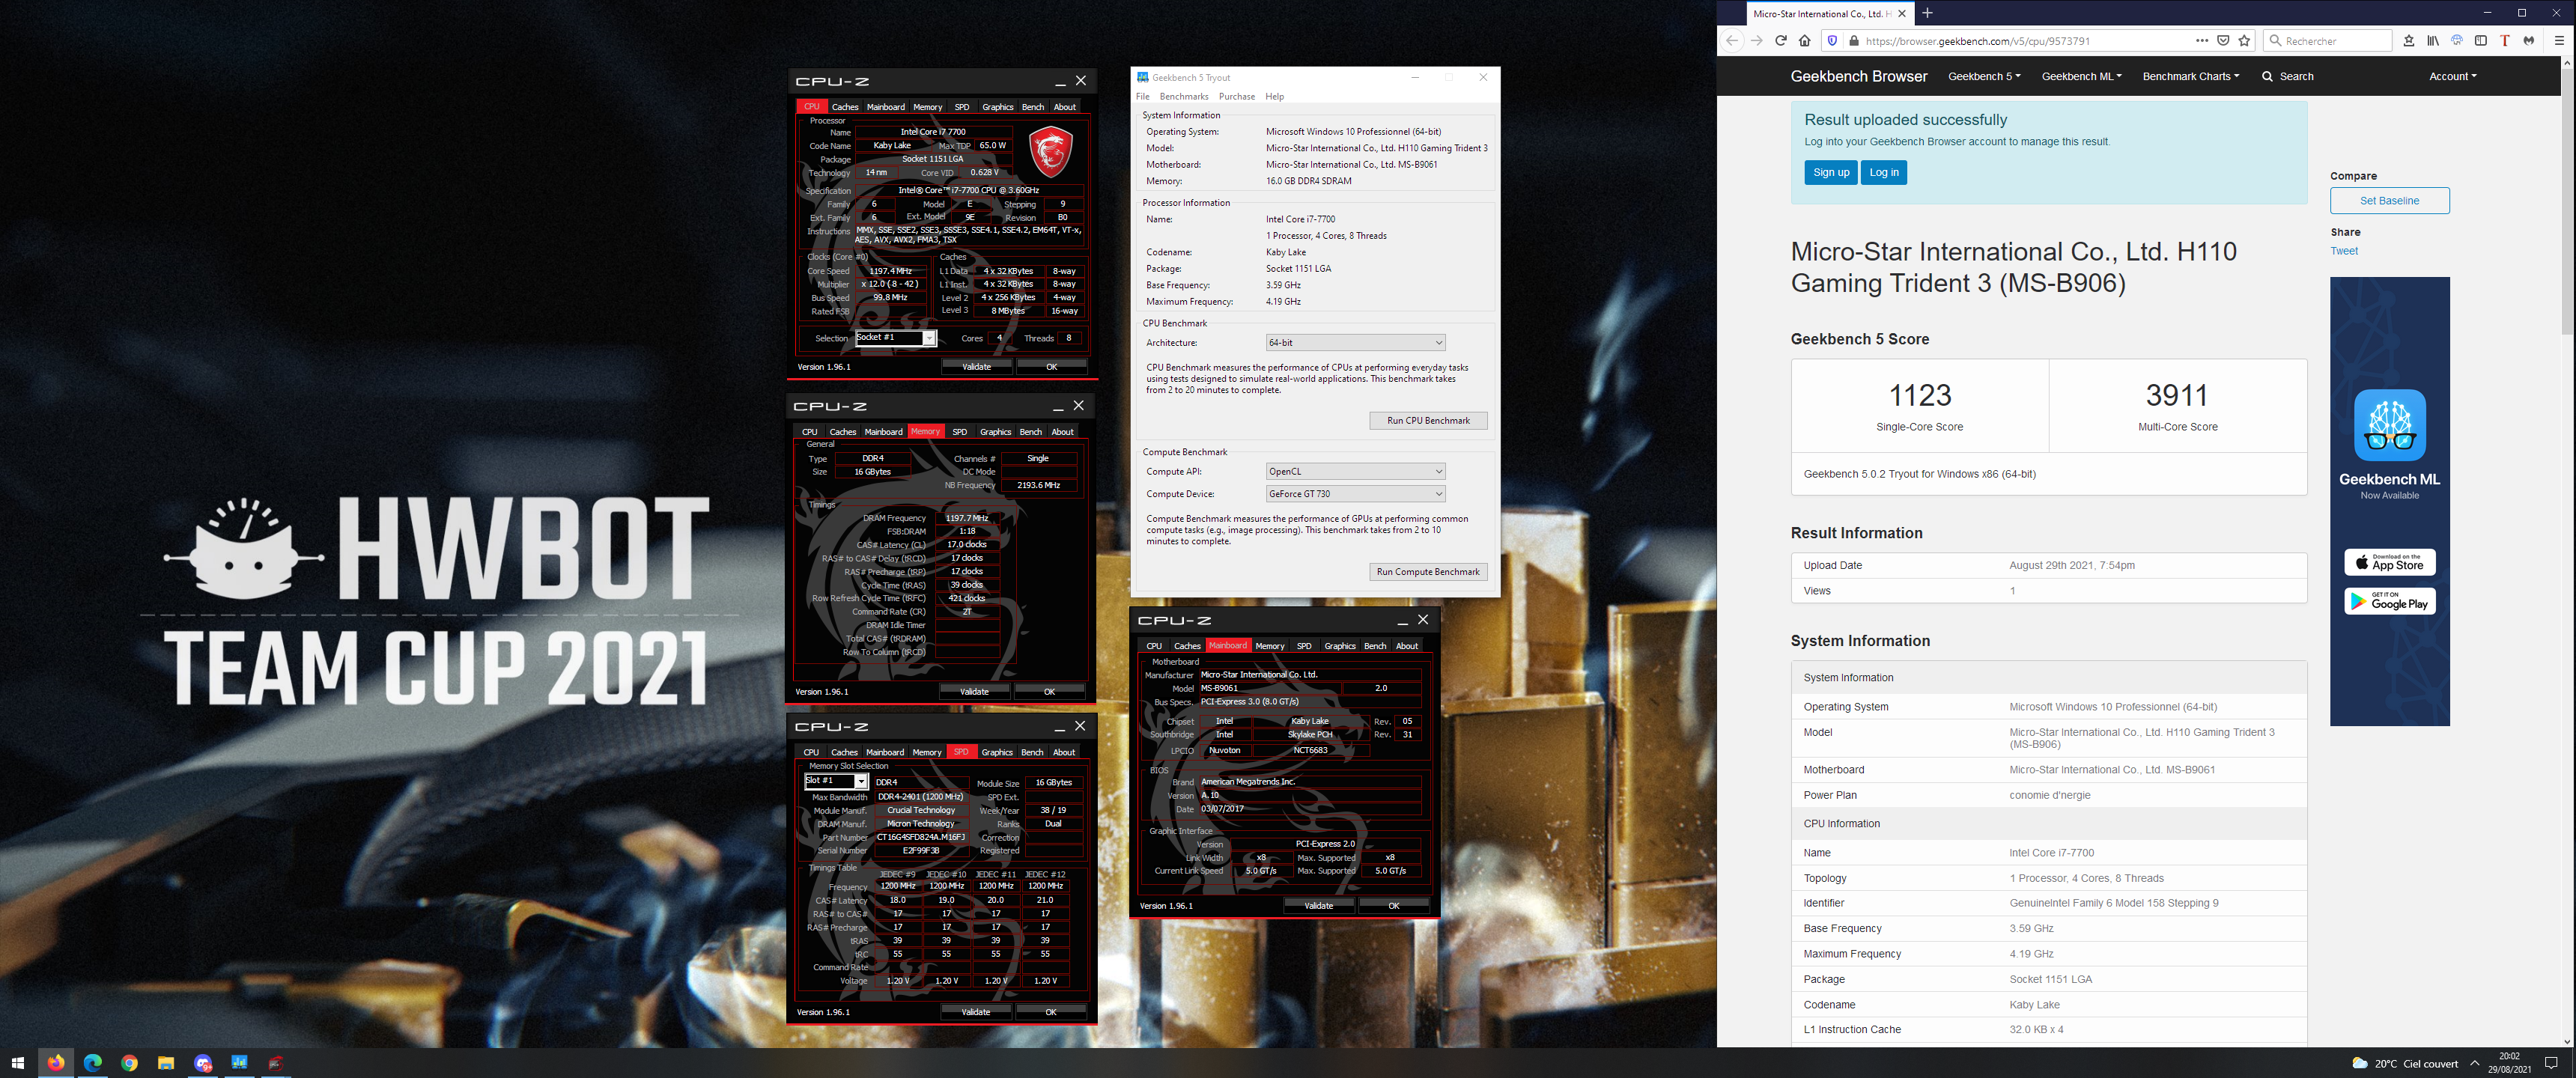The image size is (2576, 1078).
Task: Click the taskbar clock showing 20:02
Action: tap(2509, 1063)
